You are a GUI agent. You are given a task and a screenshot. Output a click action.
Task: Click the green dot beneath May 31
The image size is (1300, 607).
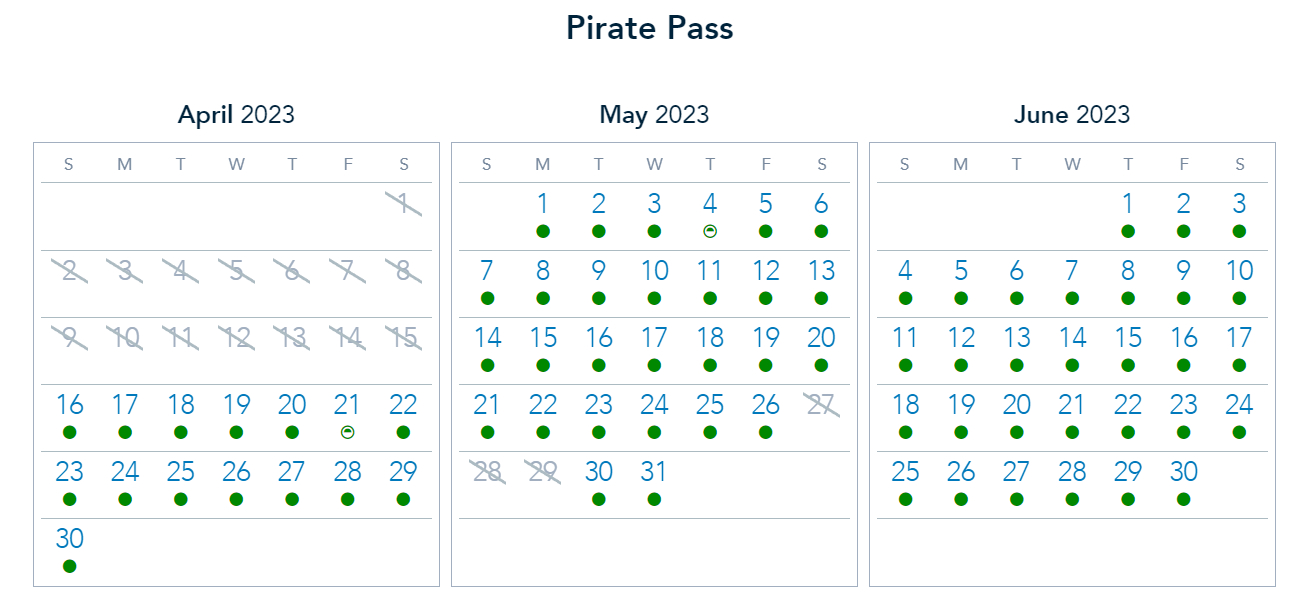(x=654, y=499)
